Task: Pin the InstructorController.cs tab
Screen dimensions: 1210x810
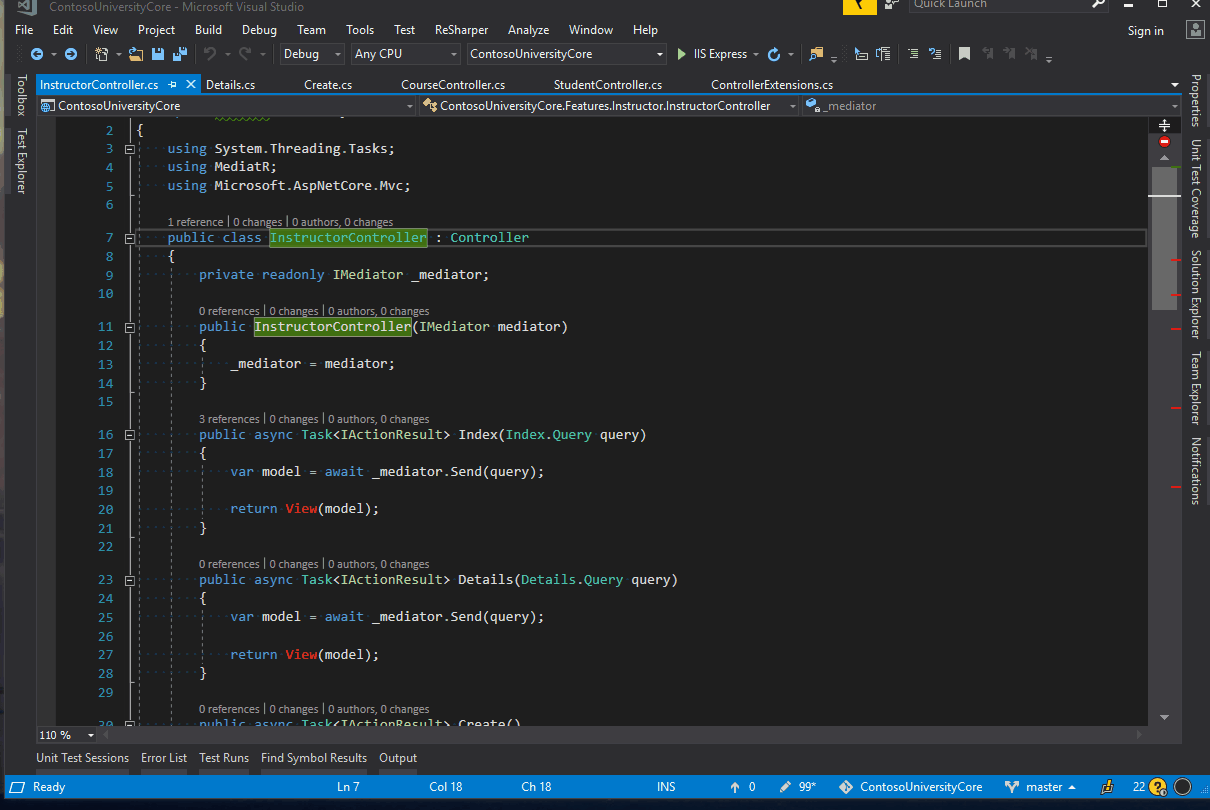Action: click(172, 85)
